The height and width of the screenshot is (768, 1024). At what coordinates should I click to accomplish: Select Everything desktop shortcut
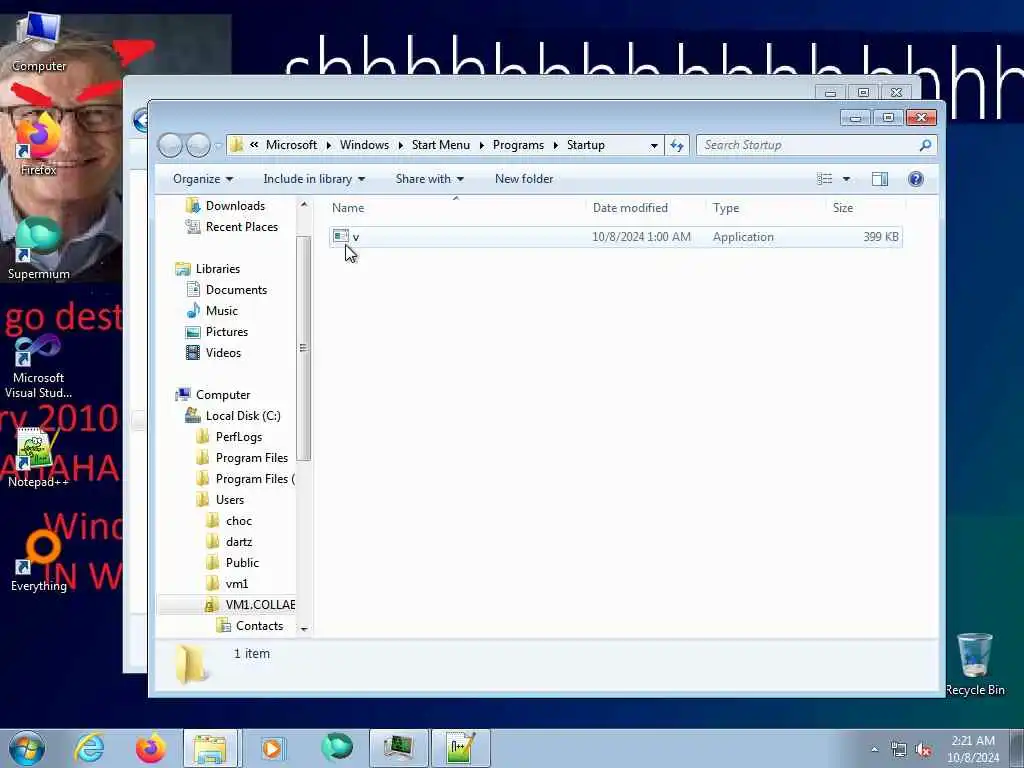coord(39,562)
